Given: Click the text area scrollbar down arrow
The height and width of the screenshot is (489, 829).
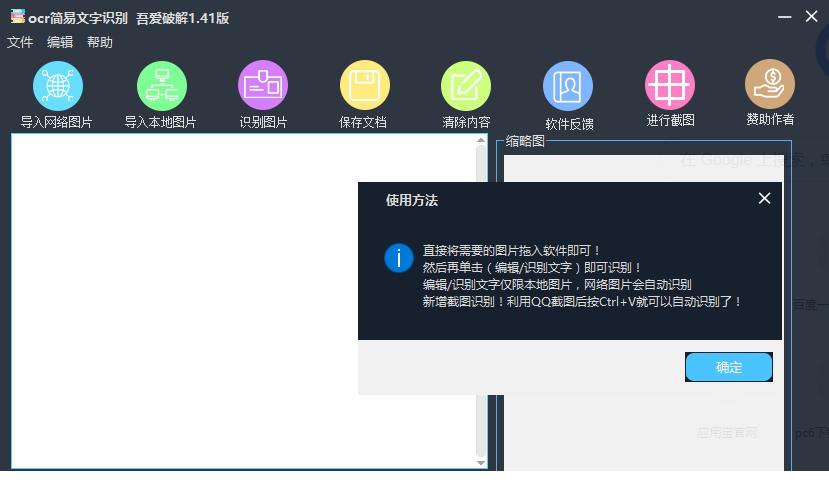Looking at the screenshot, I should (481, 463).
